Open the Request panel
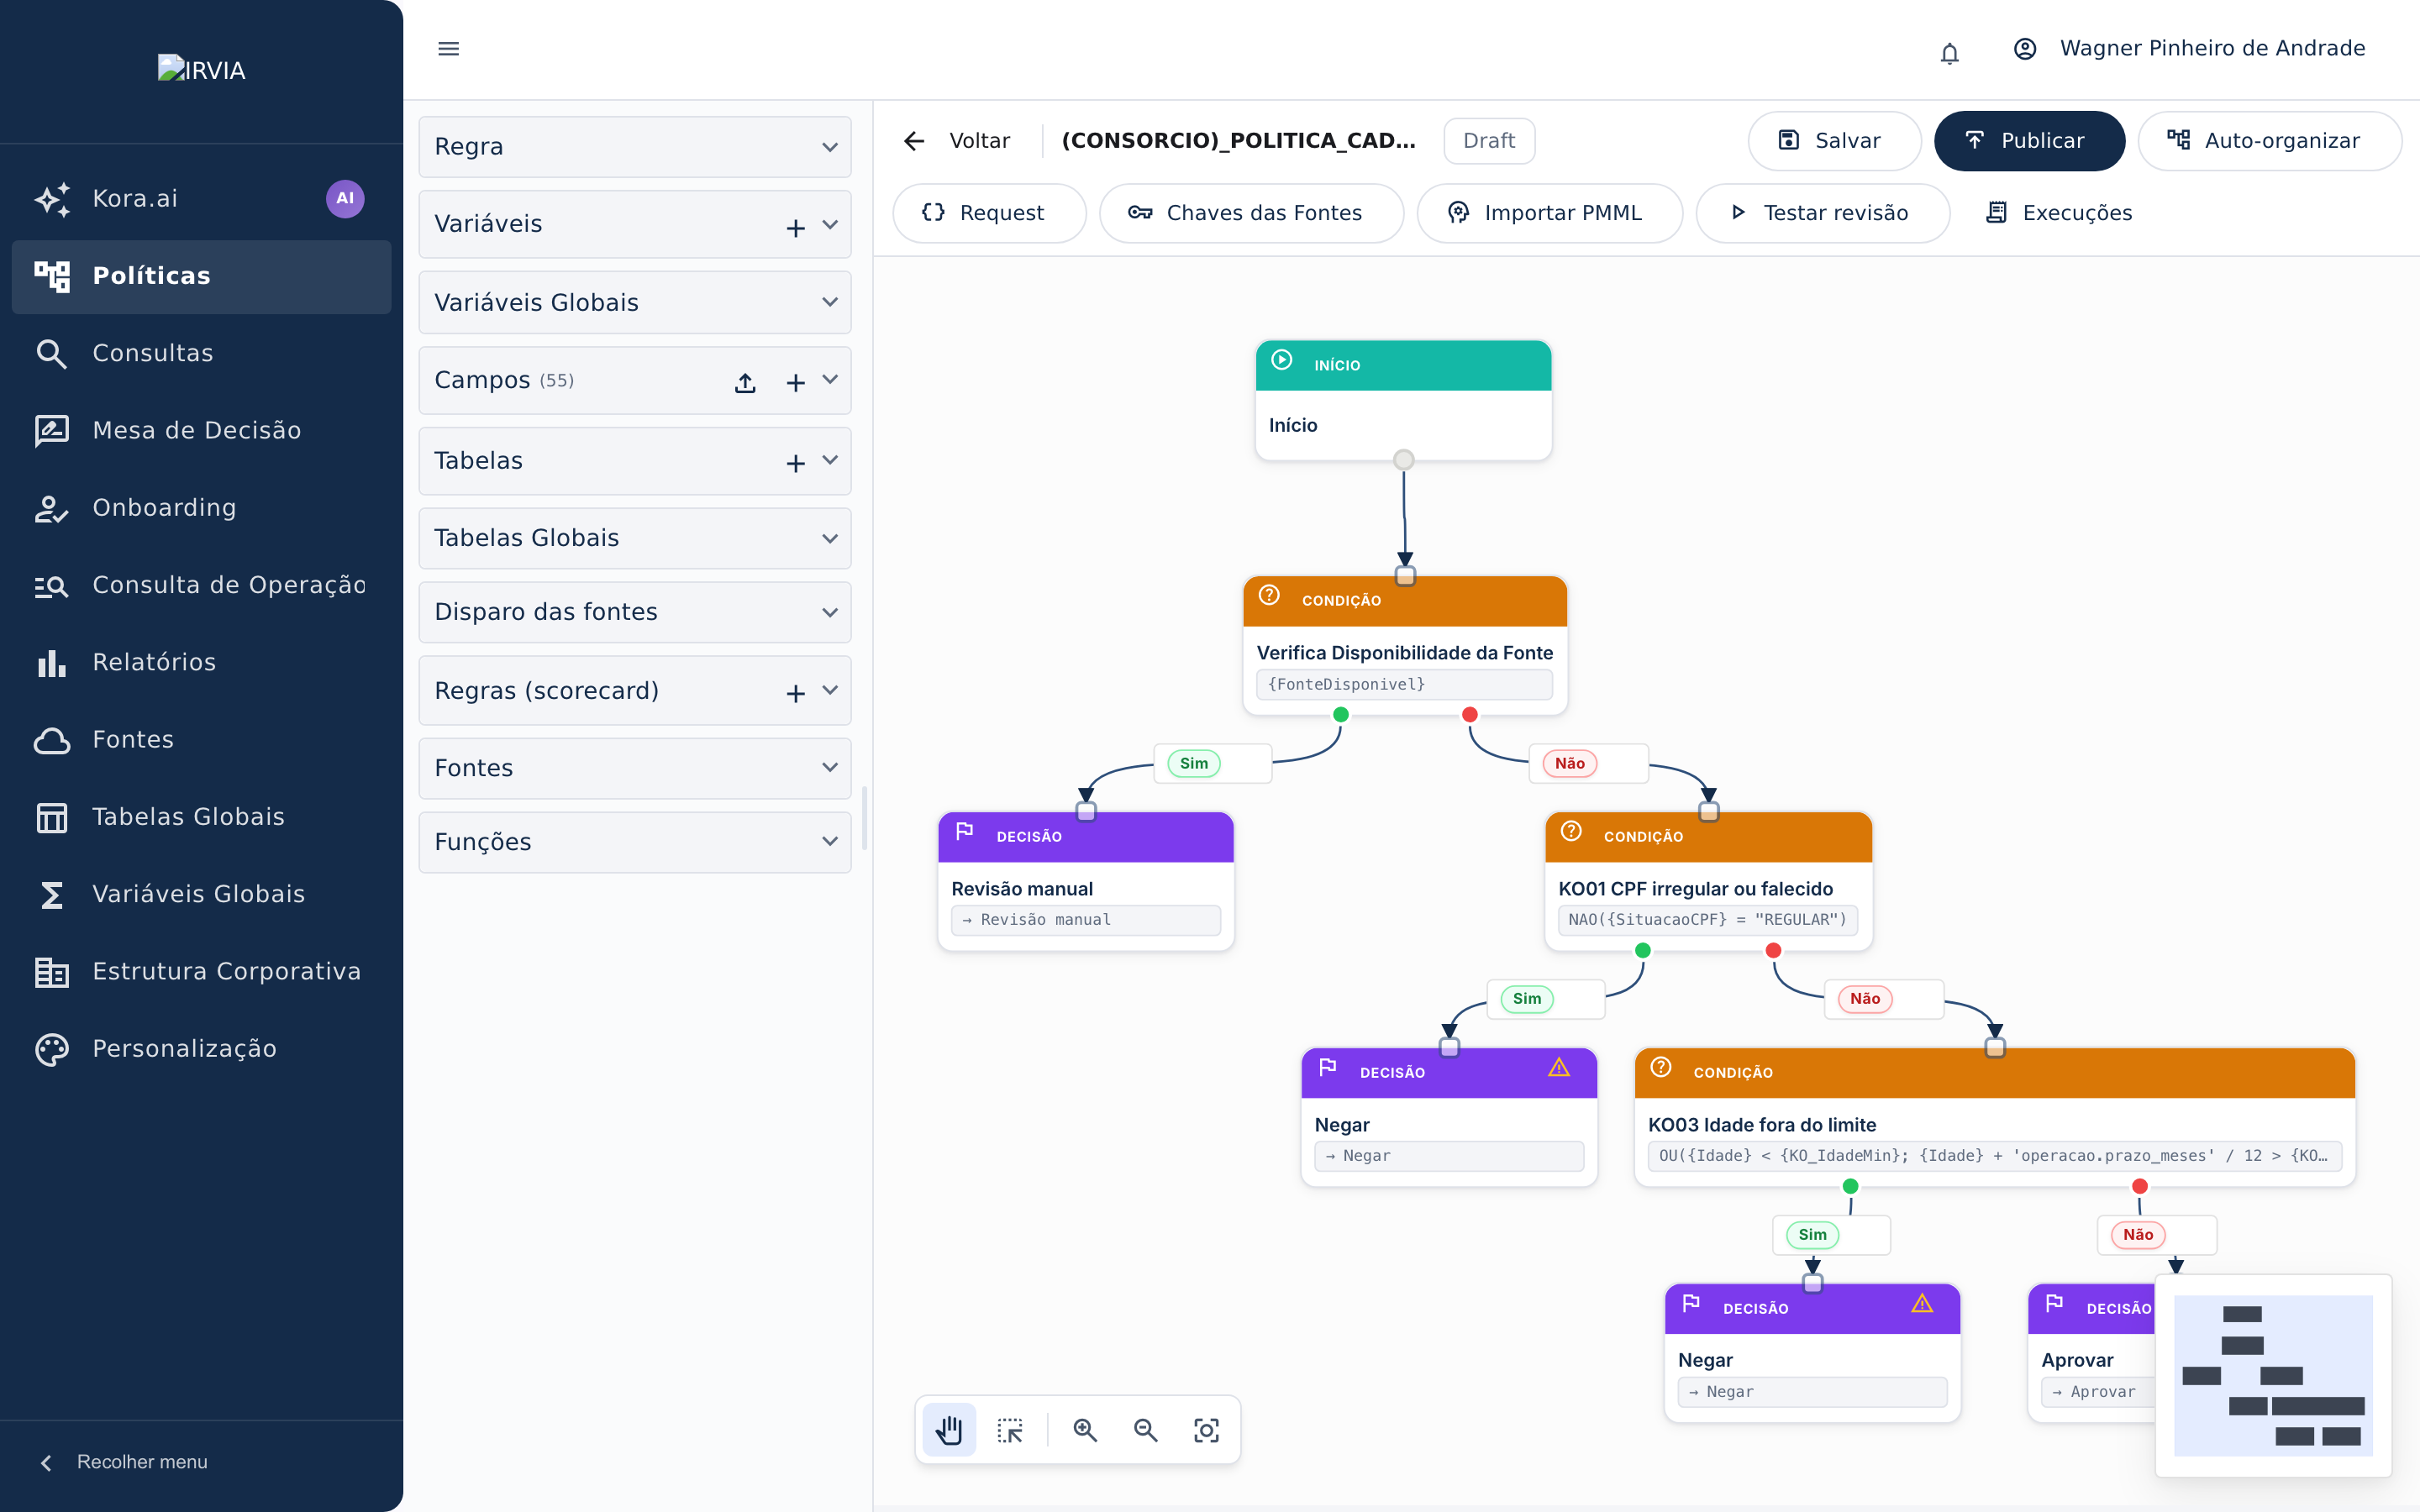 pyautogui.click(x=988, y=213)
